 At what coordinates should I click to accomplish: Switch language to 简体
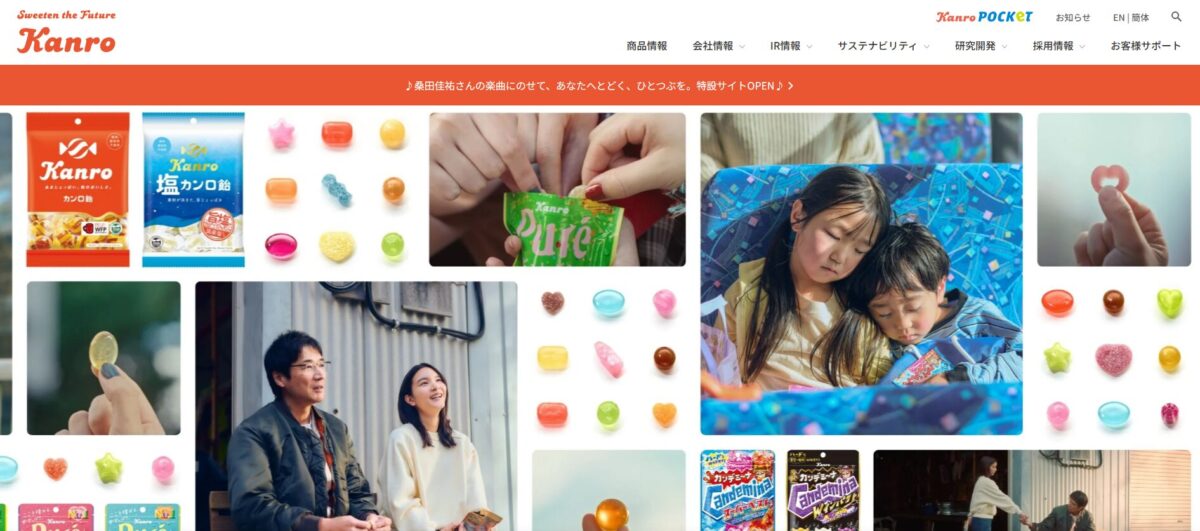(x=1140, y=17)
